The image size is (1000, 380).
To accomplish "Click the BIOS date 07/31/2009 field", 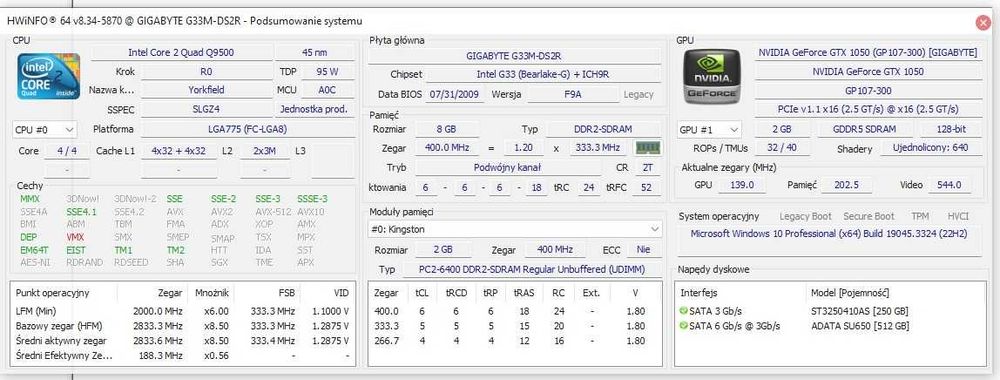I will [x=454, y=94].
